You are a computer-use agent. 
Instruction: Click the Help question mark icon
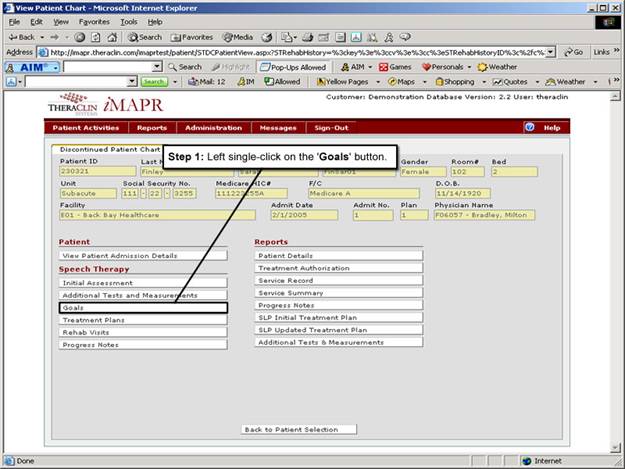530,128
